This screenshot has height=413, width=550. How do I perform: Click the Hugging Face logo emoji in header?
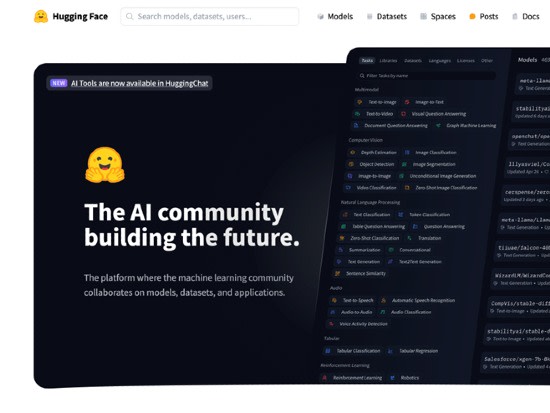[41, 16]
